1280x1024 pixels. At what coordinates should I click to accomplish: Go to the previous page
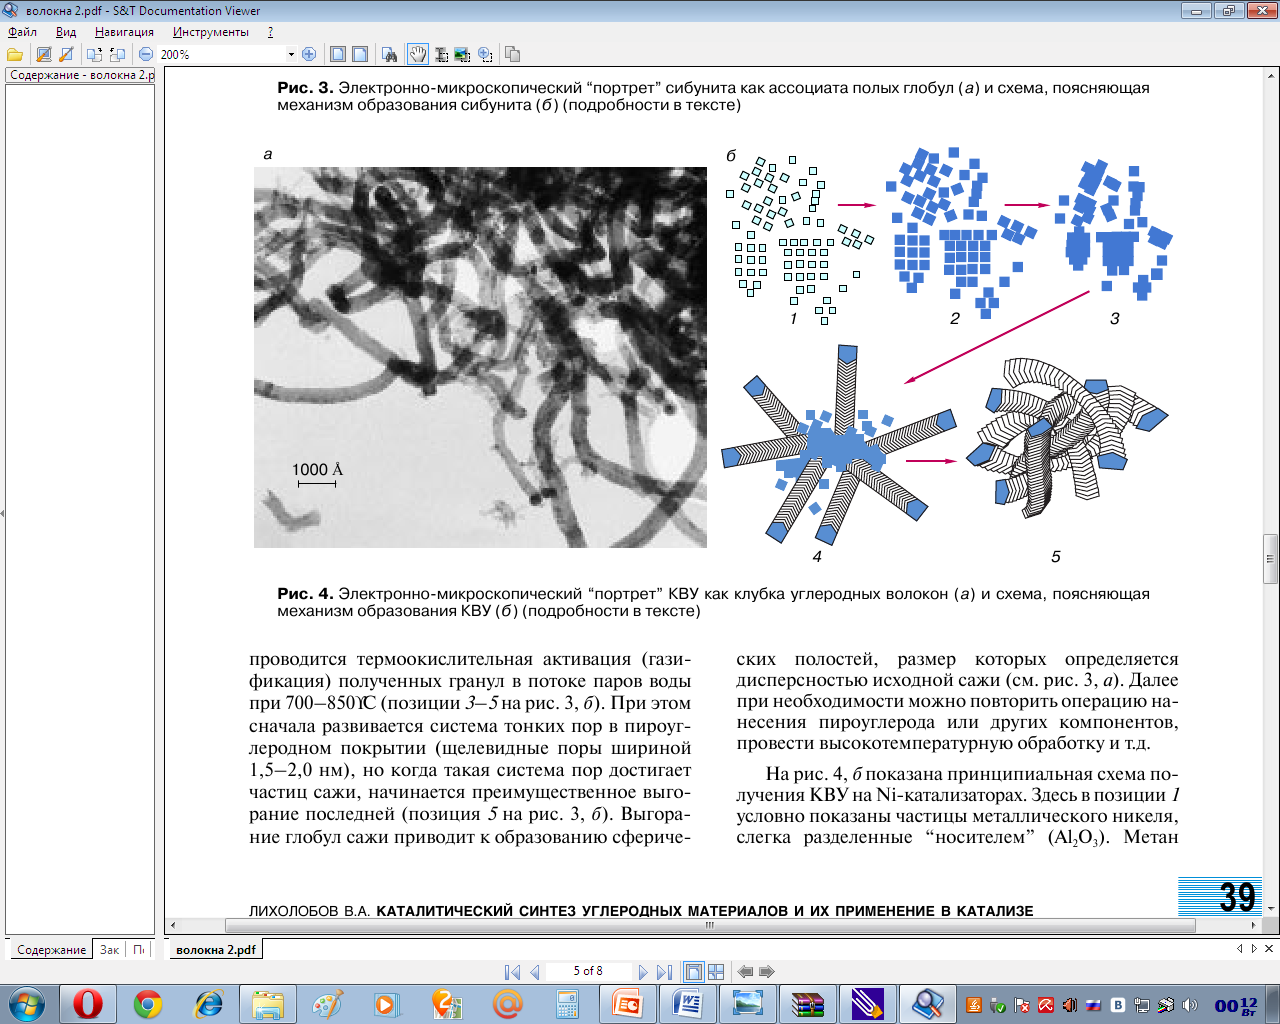click(535, 972)
